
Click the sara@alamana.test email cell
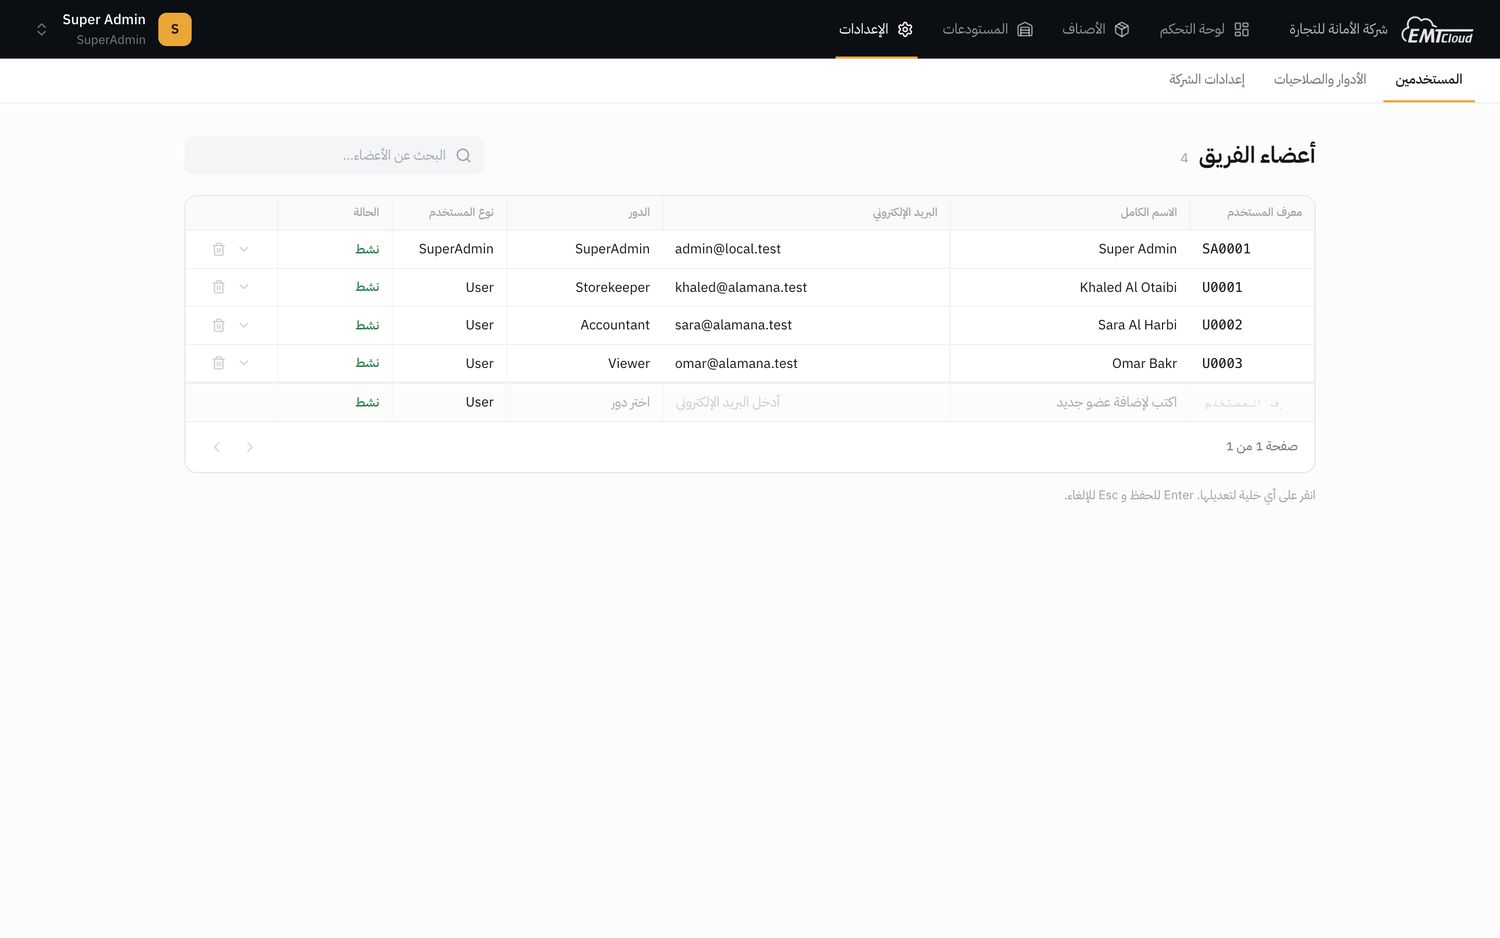(806, 325)
